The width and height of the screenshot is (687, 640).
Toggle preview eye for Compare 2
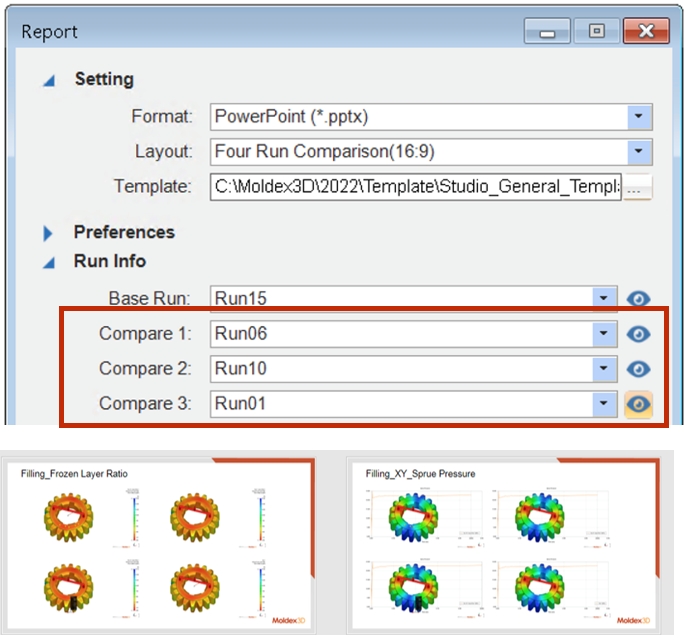pos(638,369)
